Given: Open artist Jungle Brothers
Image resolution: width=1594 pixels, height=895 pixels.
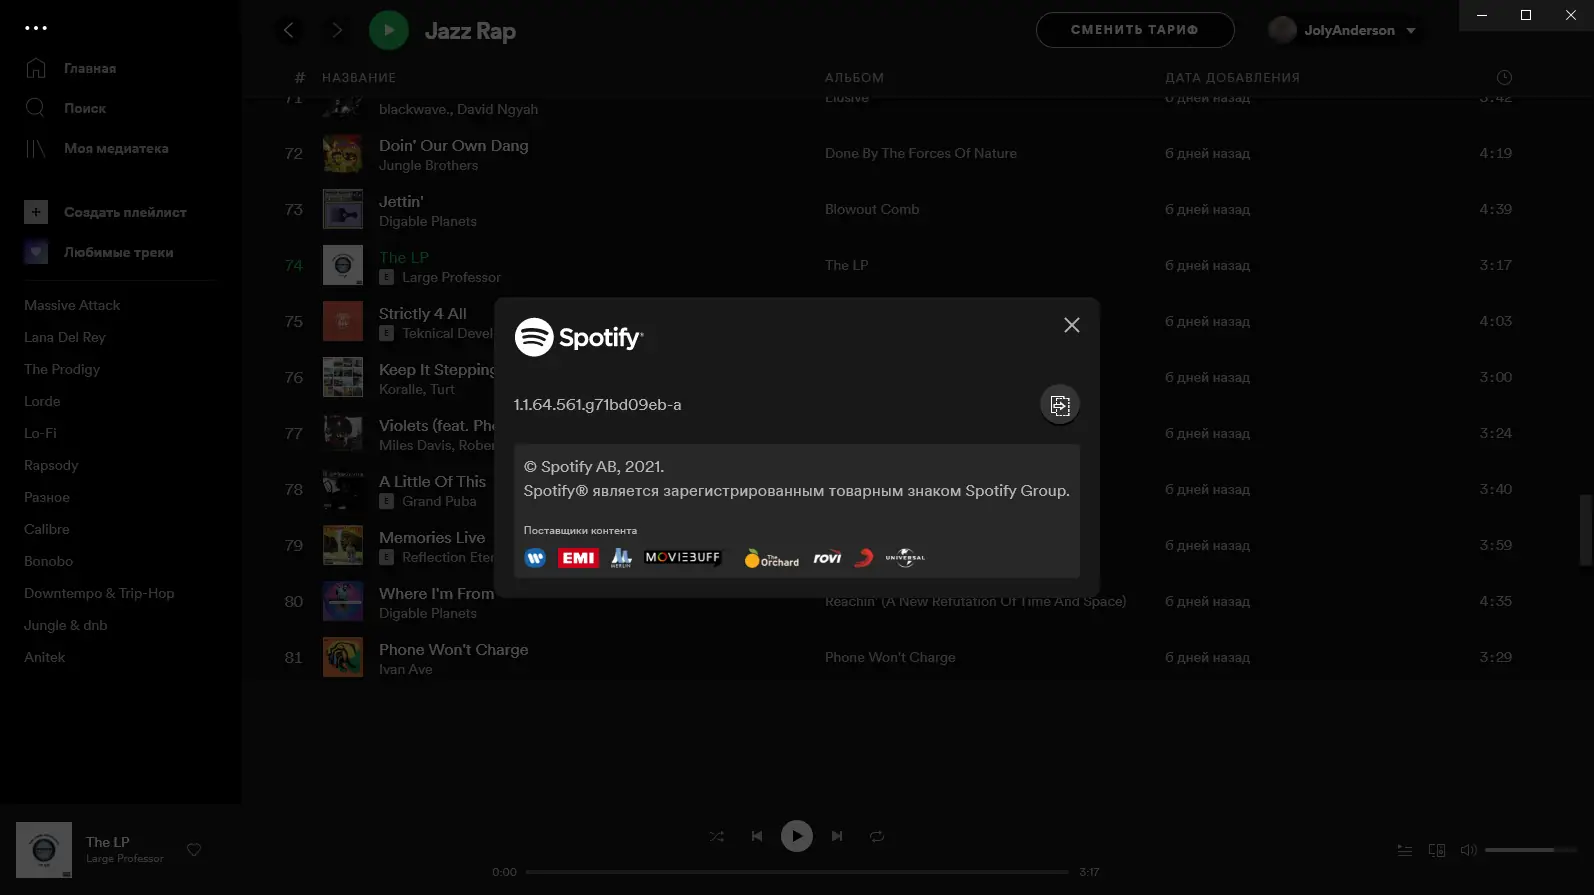Looking at the screenshot, I should (x=428, y=165).
